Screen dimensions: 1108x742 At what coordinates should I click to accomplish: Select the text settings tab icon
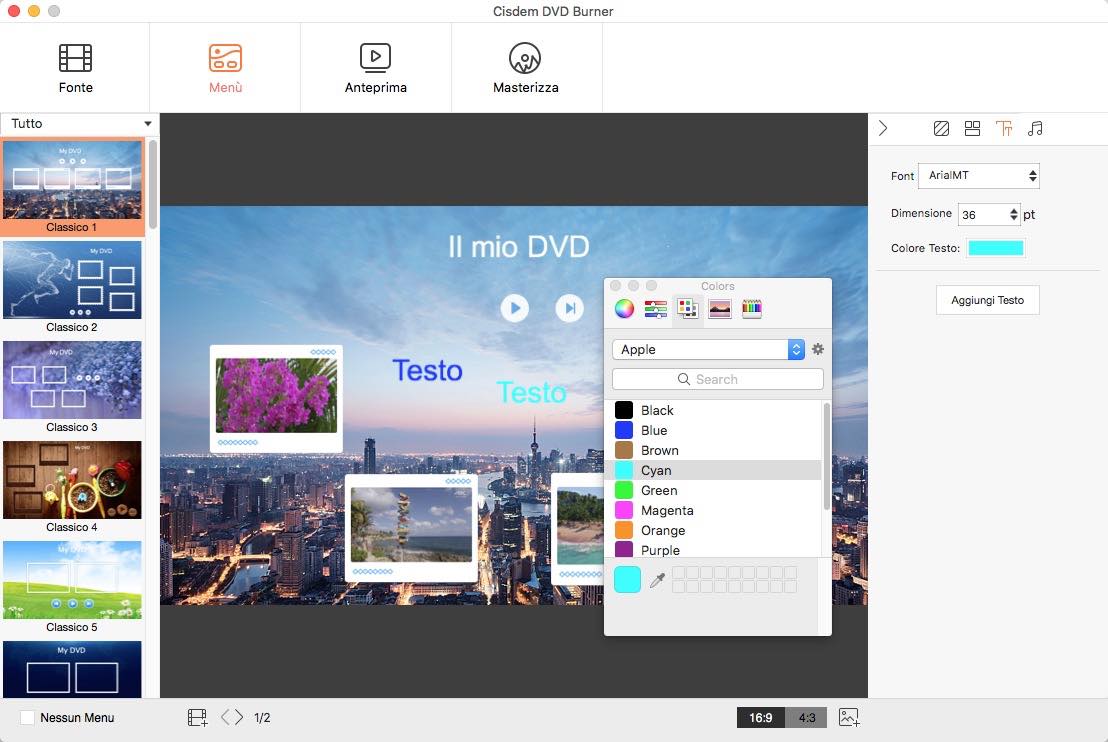1004,128
